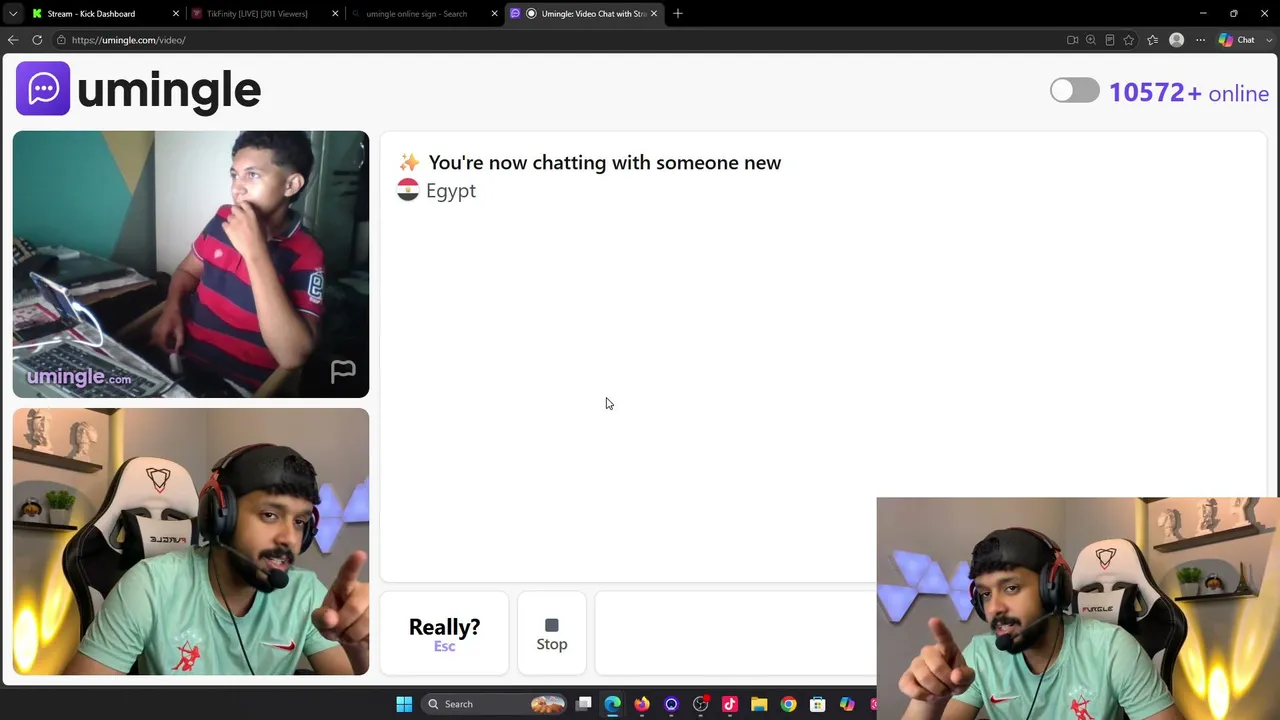Minimize the browser window
1280x720 pixels.
click(x=1203, y=14)
